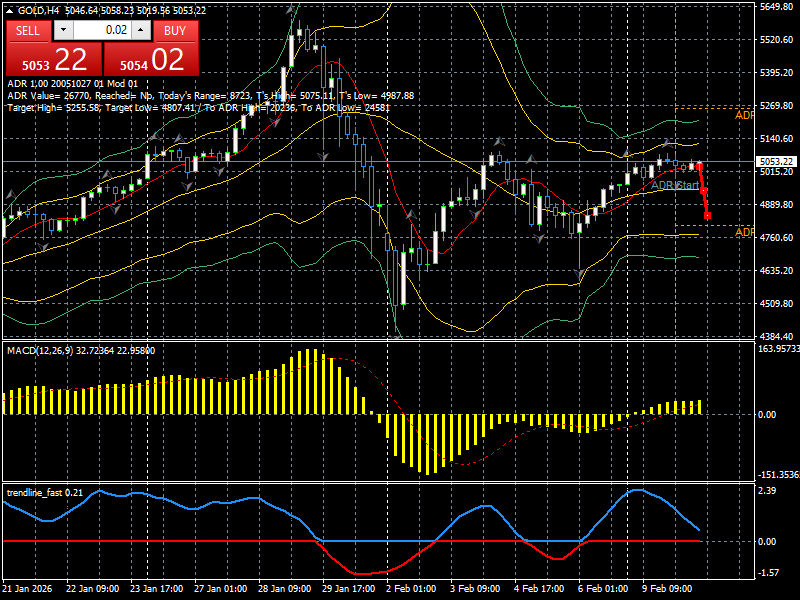The width and height of the screenshot is (800, 600).
Task: Click the red projection line end marker
Action: point(707,216)
